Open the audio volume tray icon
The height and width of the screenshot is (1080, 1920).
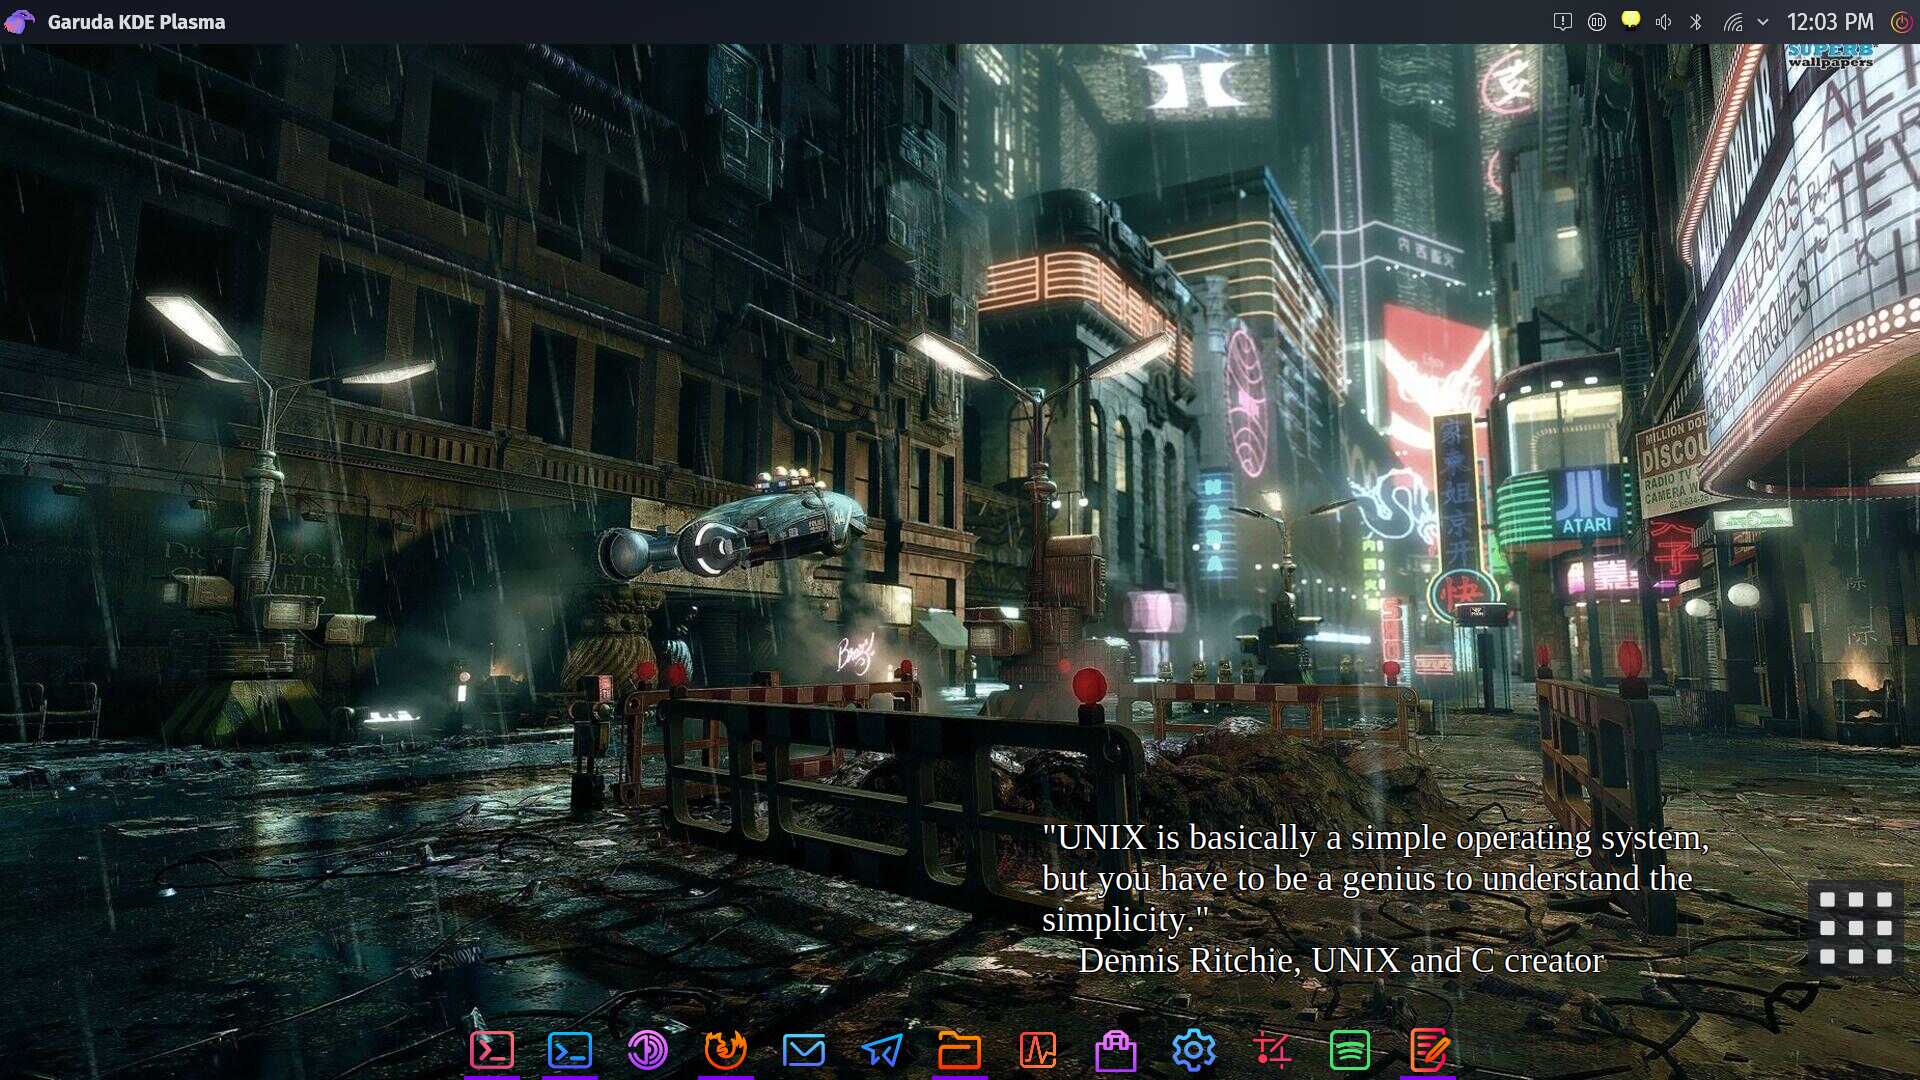(1664, 22)
